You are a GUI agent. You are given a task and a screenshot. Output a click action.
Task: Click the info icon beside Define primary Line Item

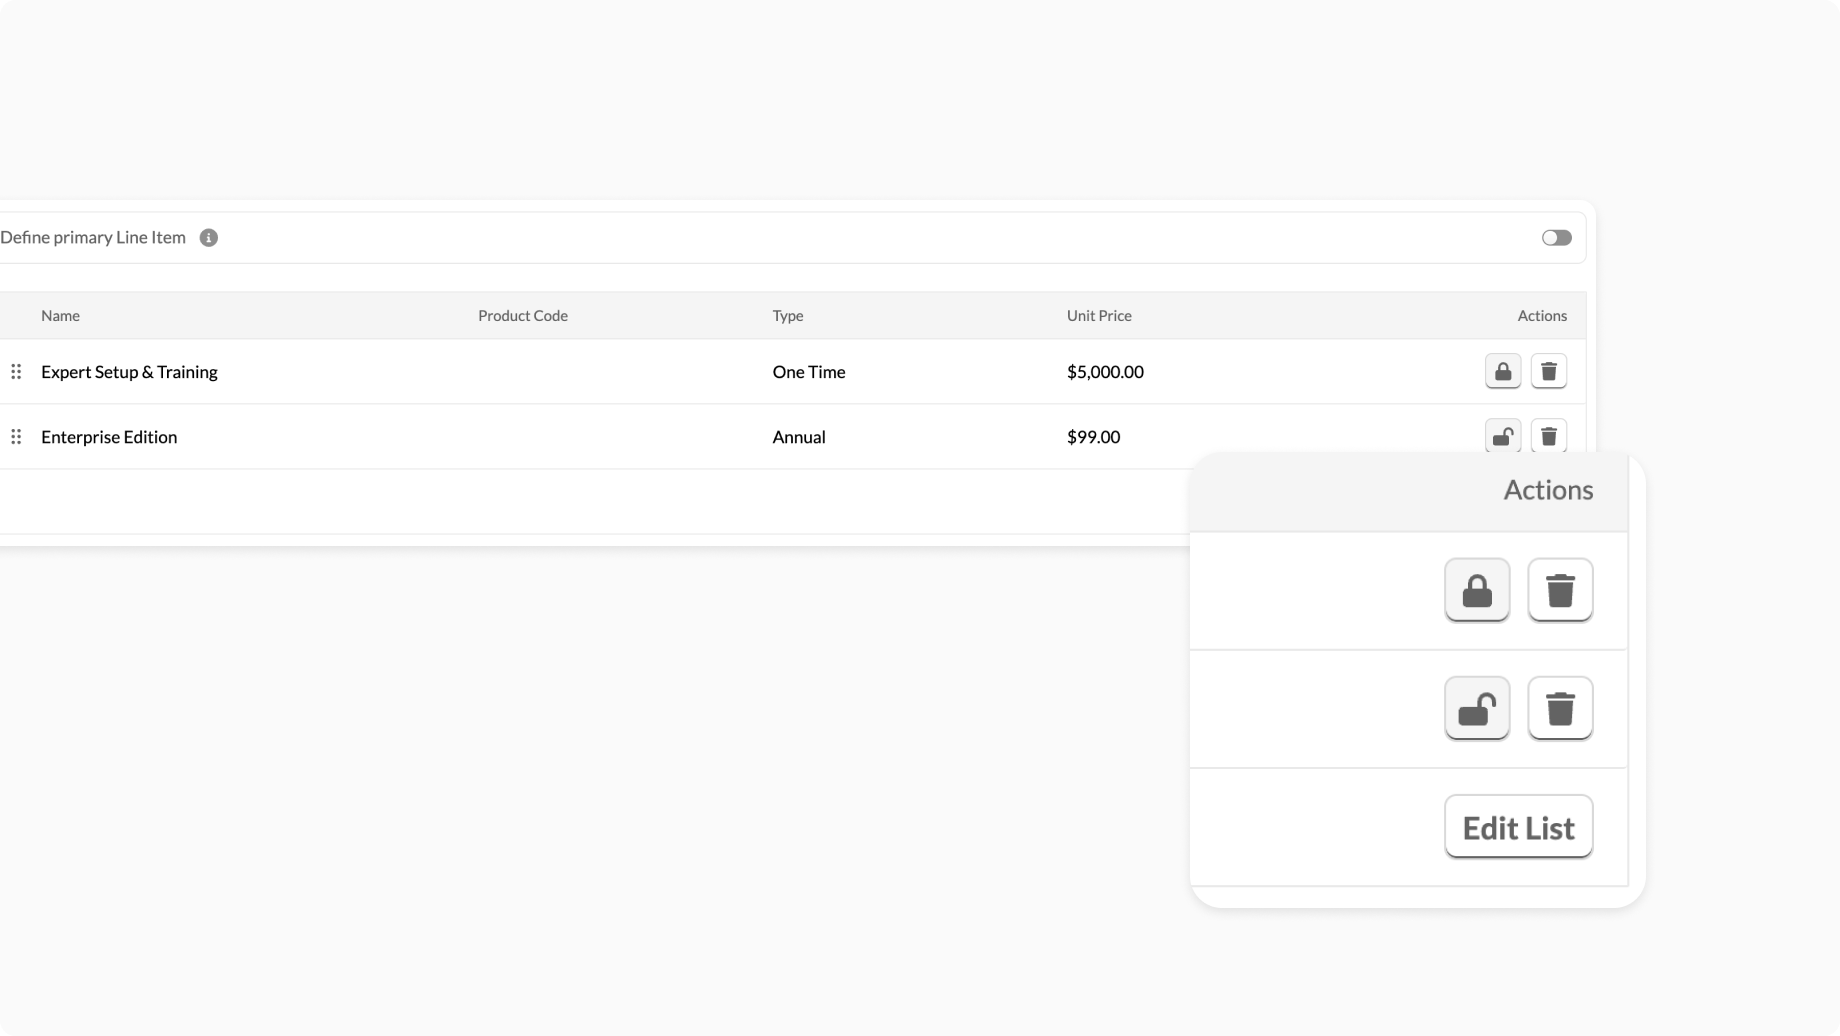(x=208, y=238)
